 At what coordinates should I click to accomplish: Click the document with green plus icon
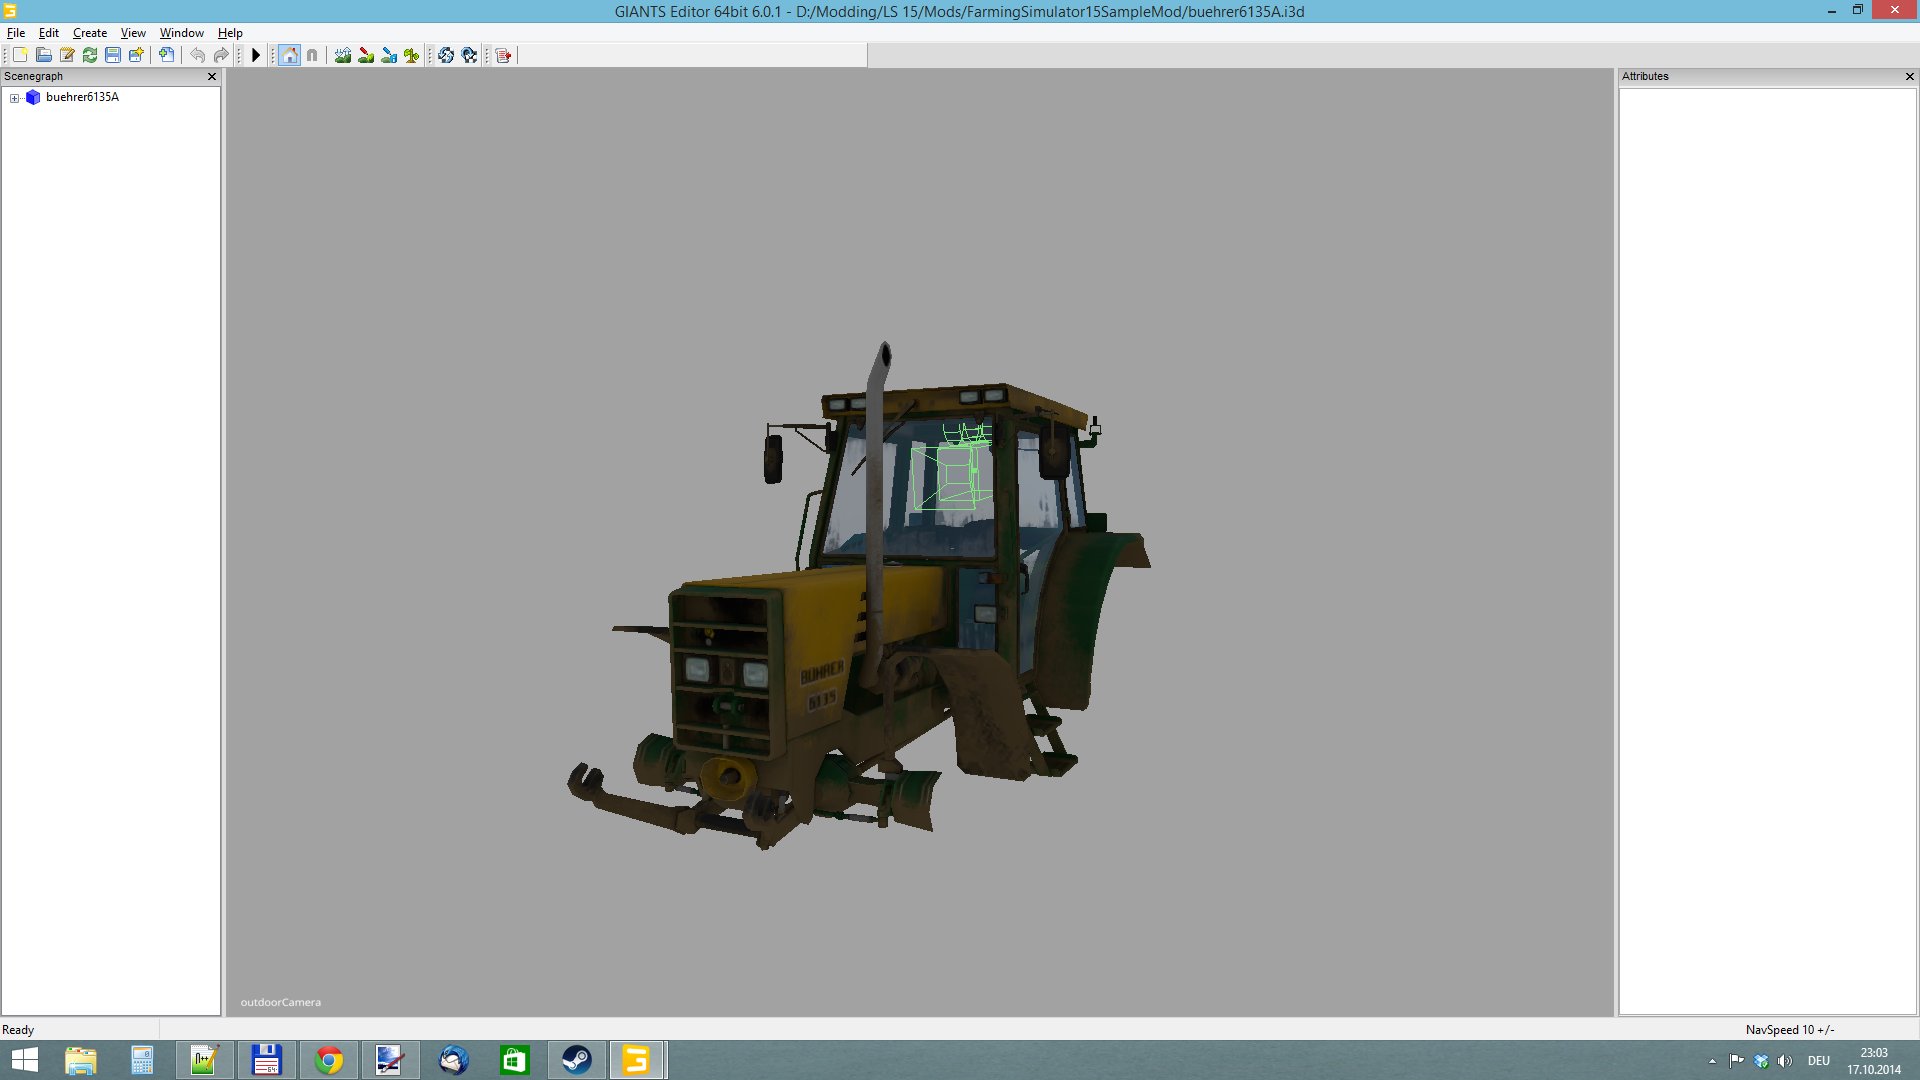167,55
